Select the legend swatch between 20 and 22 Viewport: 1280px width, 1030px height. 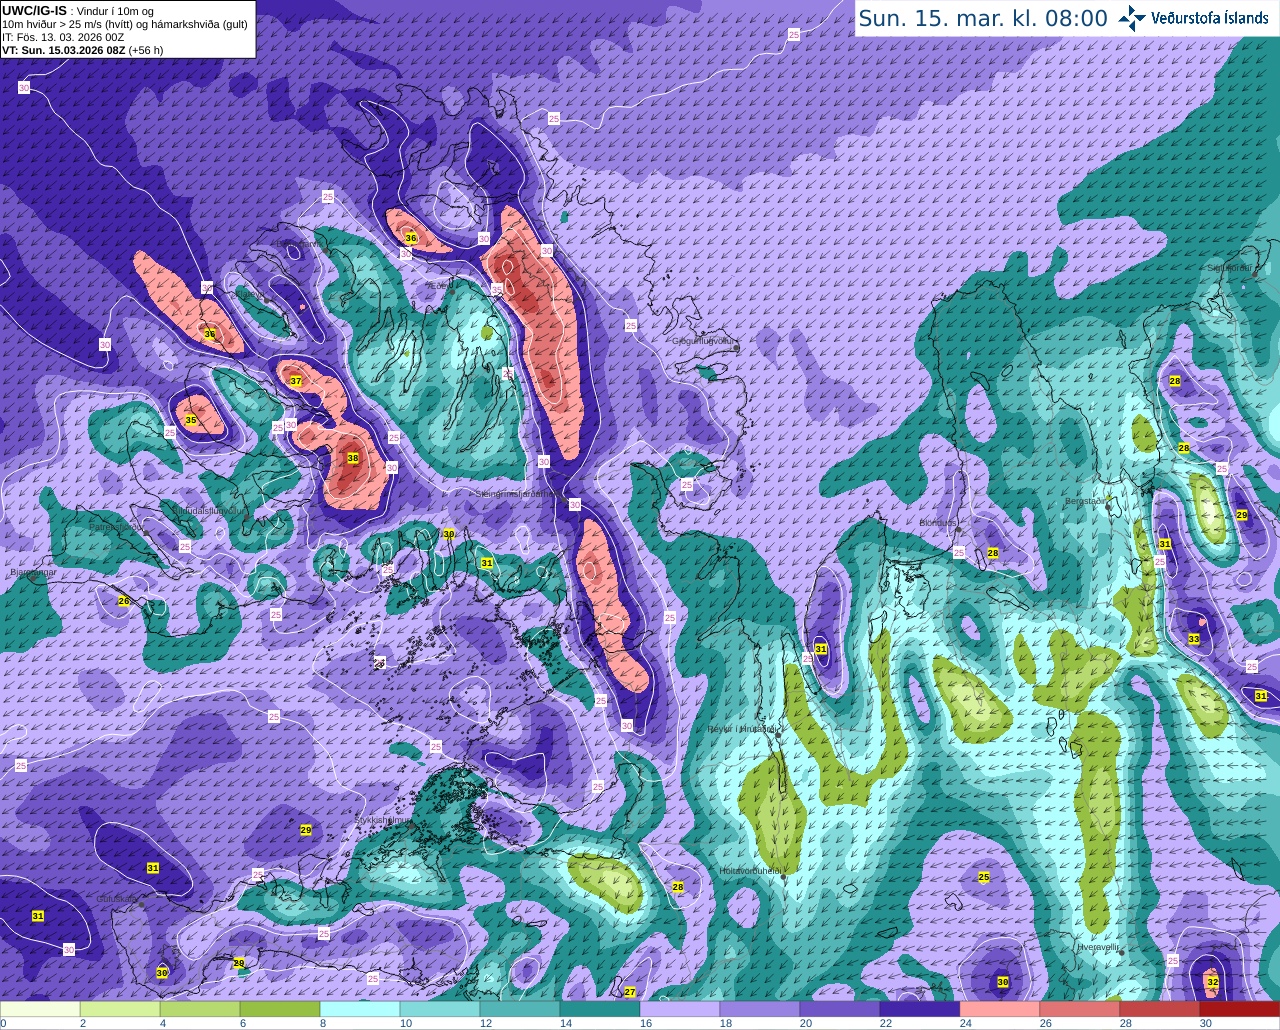coord(840,1009)
